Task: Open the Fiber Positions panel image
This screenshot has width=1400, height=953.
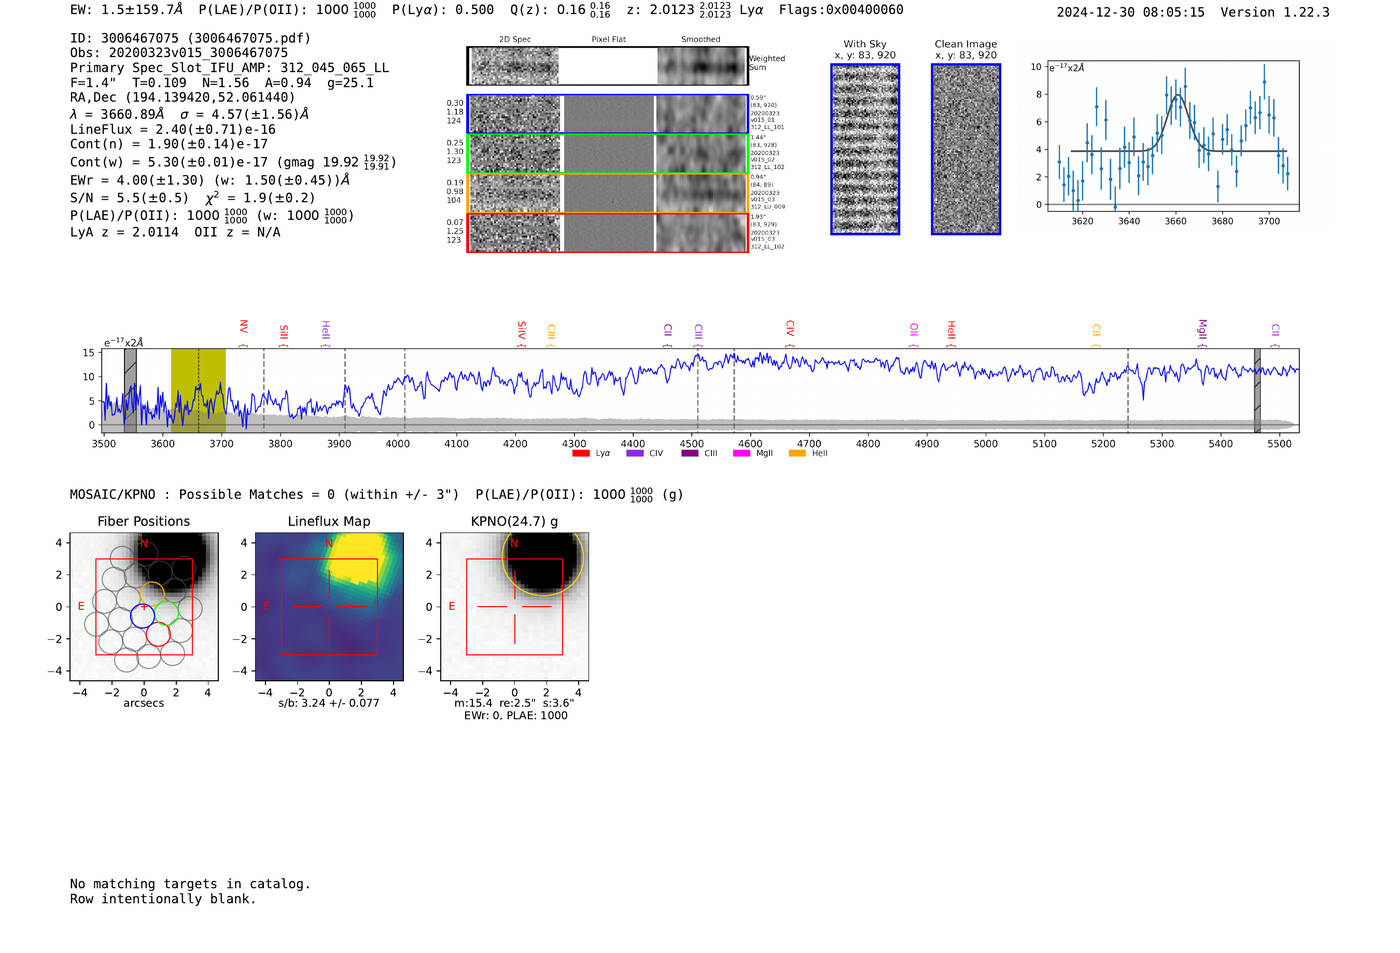Action: 143,607
